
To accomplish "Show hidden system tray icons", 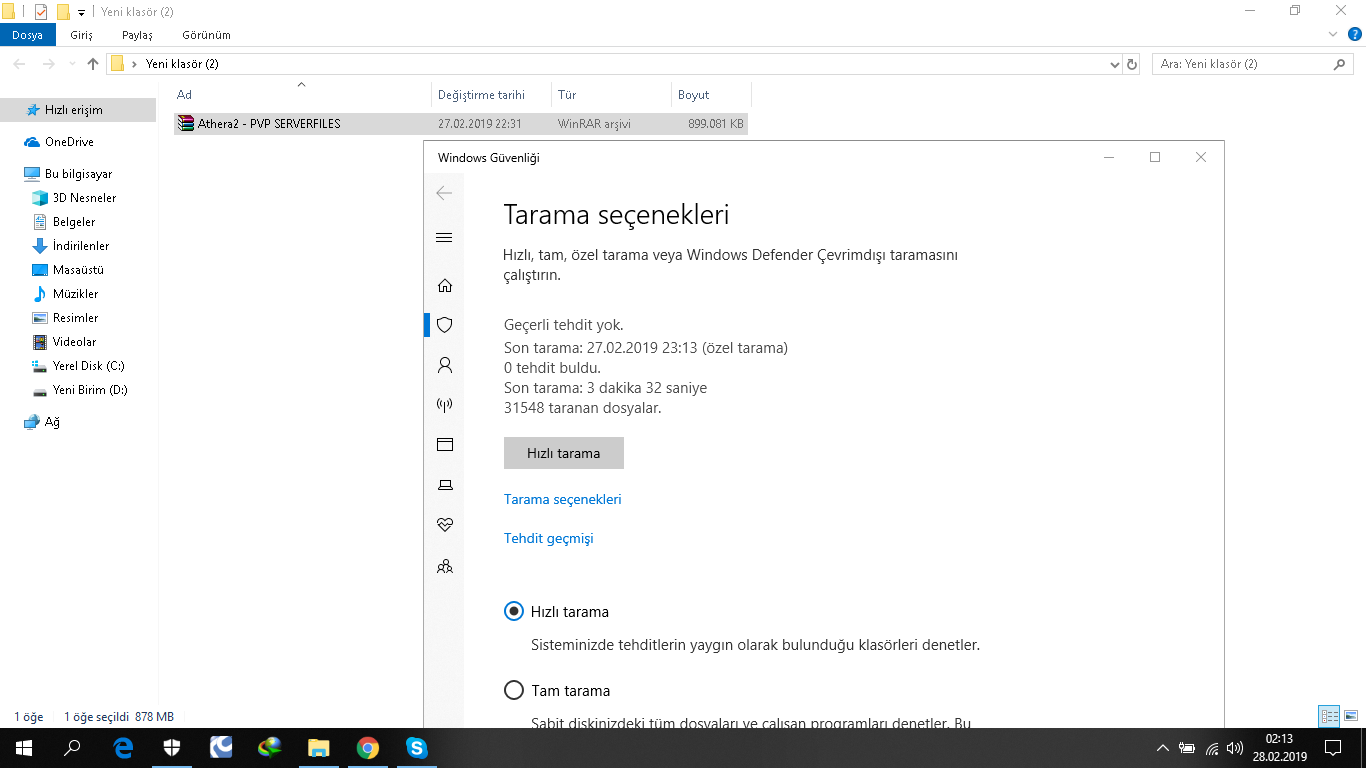I will coord(1163,748).
